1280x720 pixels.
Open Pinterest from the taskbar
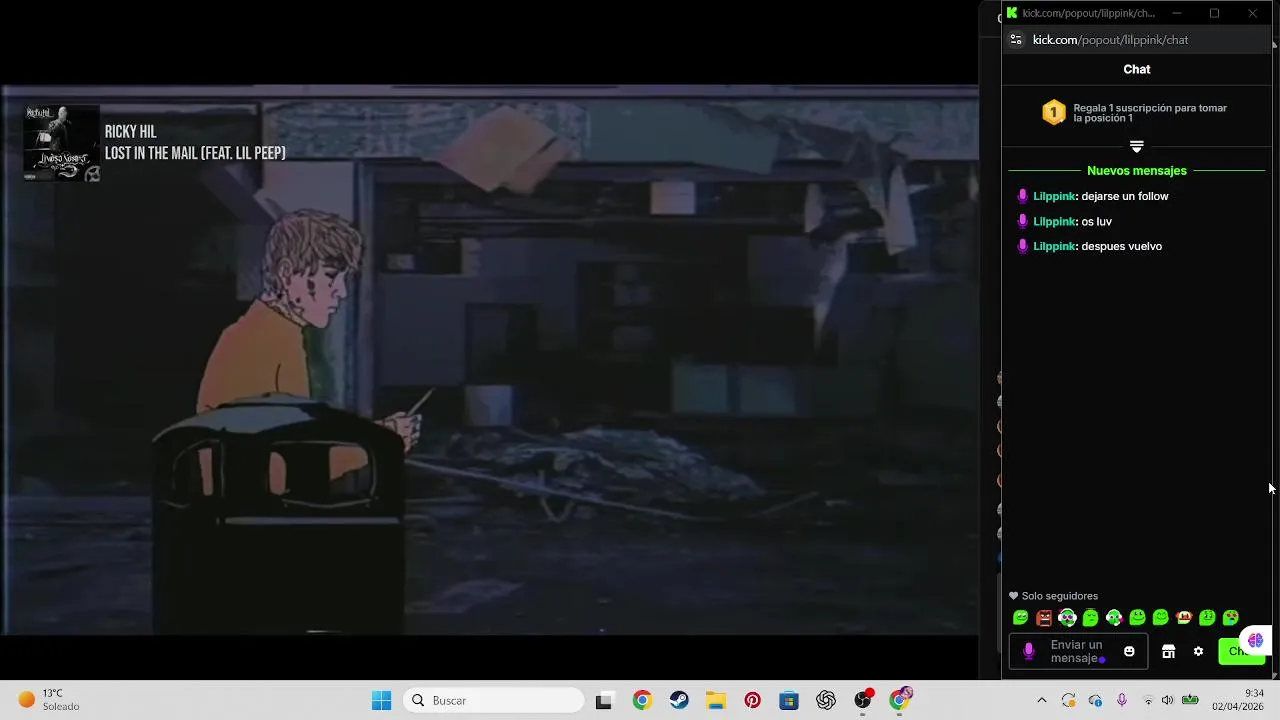pyautogui.click(x=753, y=700)
